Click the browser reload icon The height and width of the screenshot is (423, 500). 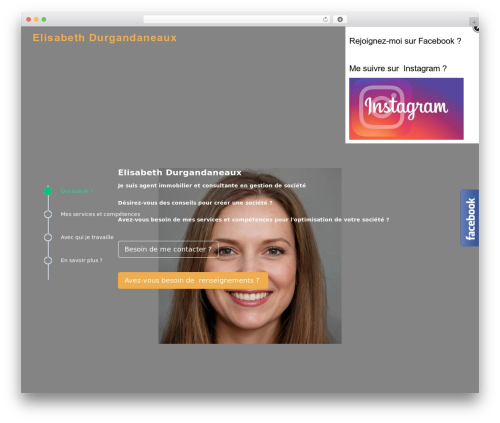[325, 19]
